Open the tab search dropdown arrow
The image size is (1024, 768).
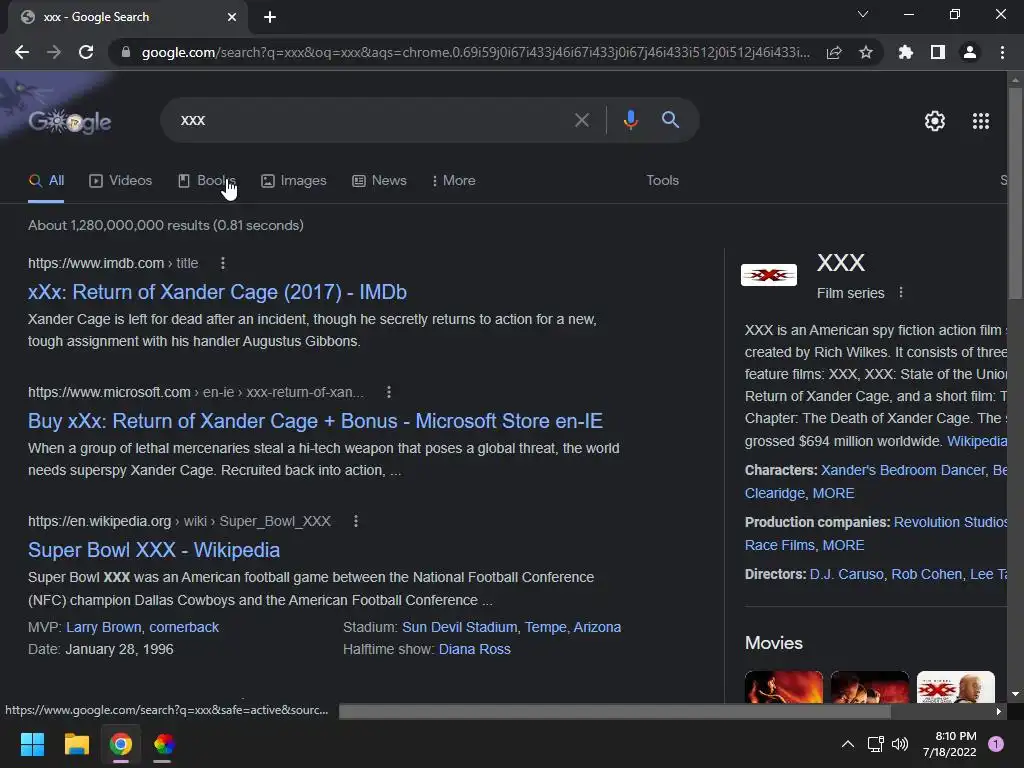(863, 14)
